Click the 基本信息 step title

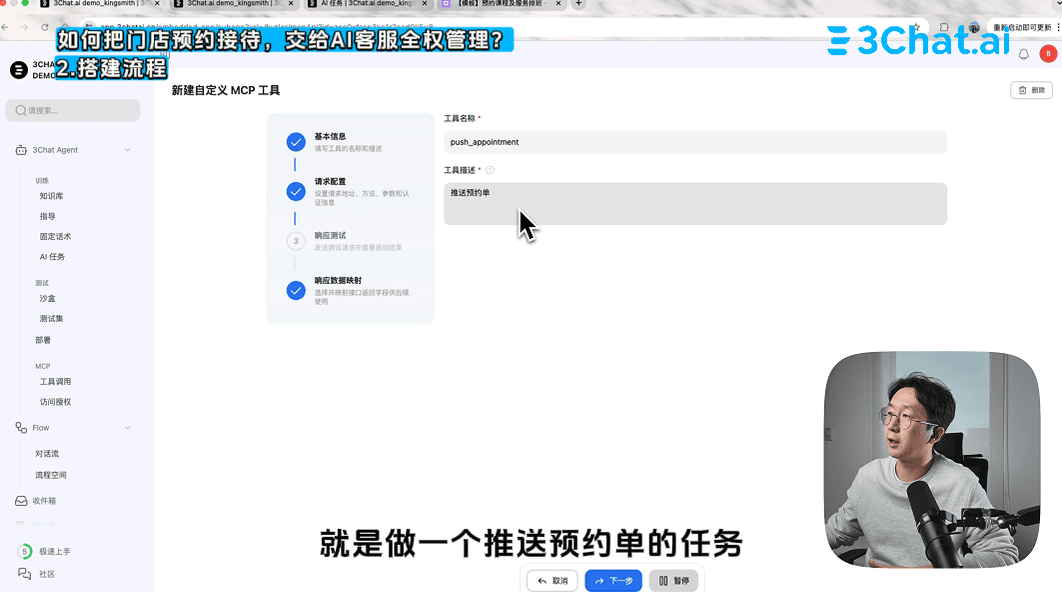tap(330, 136)
